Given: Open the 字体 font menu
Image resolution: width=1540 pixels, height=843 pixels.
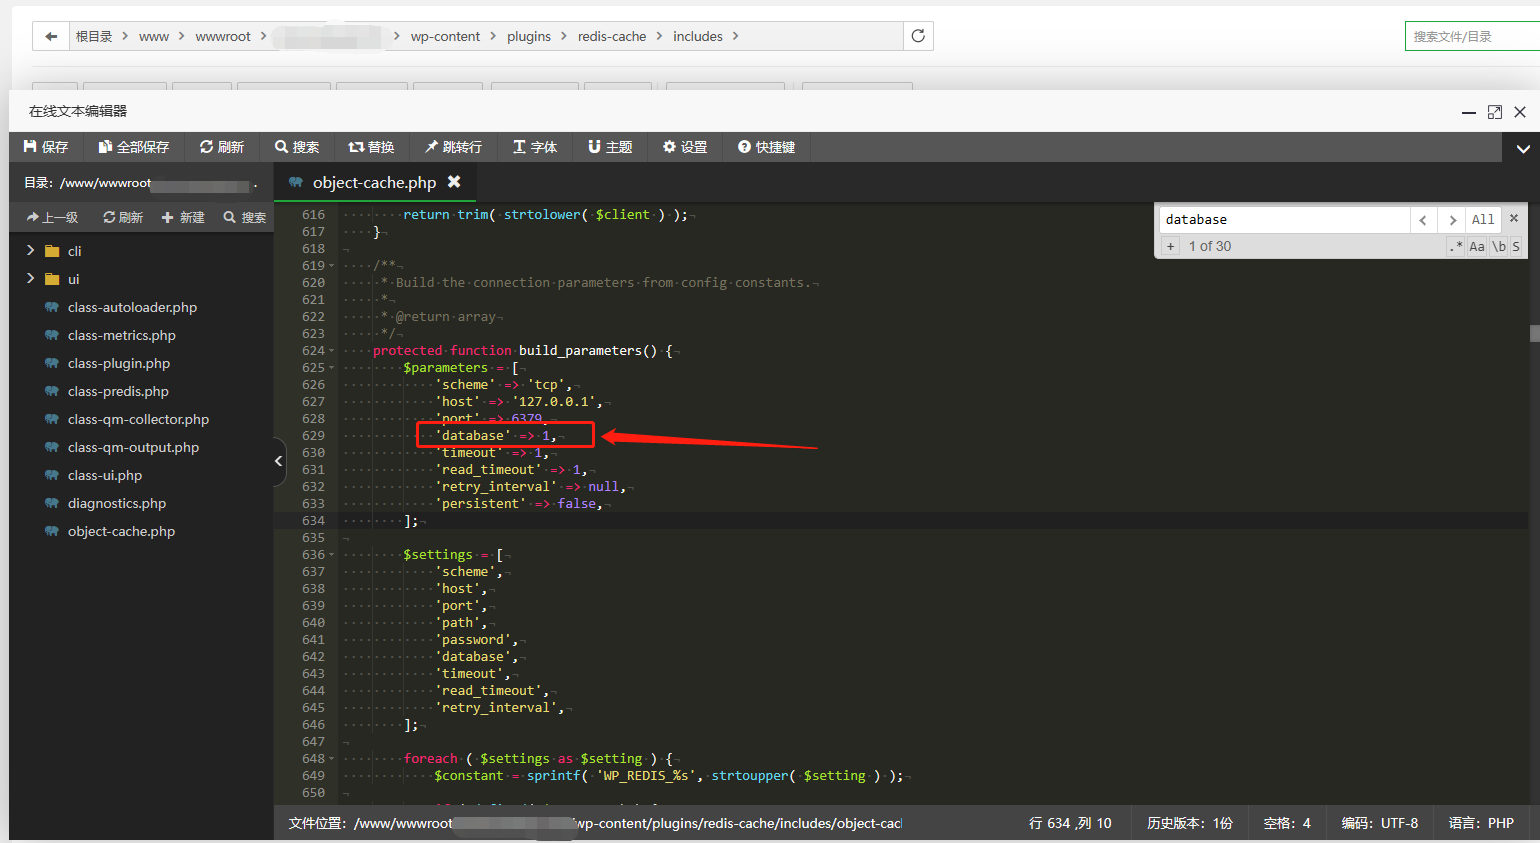Looking at the screenshot, I should click(x=535, y=146).
